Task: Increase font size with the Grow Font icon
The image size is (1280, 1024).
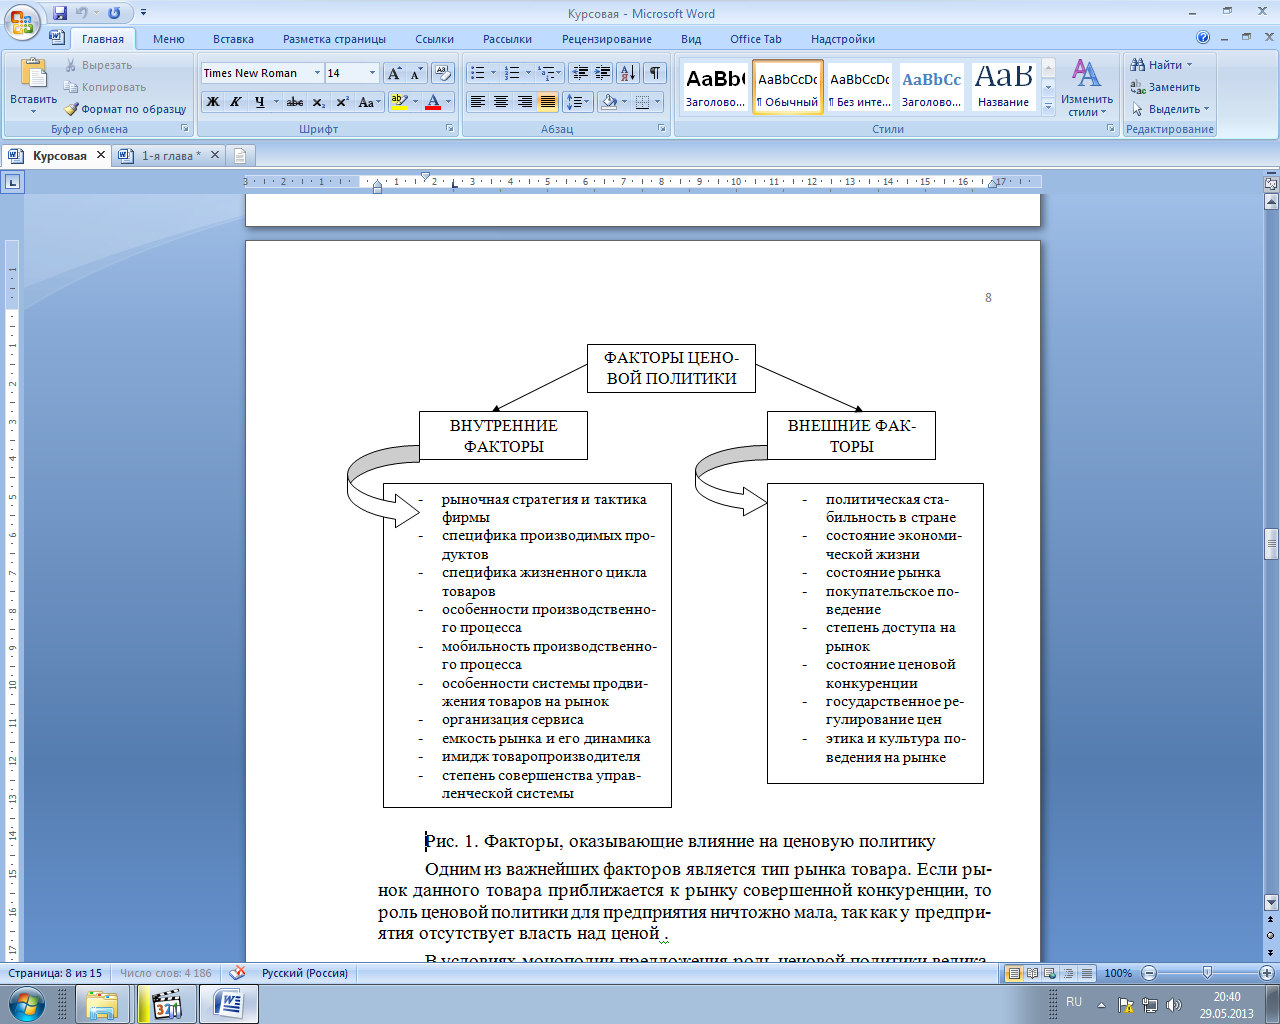Action: coord(394,73)
